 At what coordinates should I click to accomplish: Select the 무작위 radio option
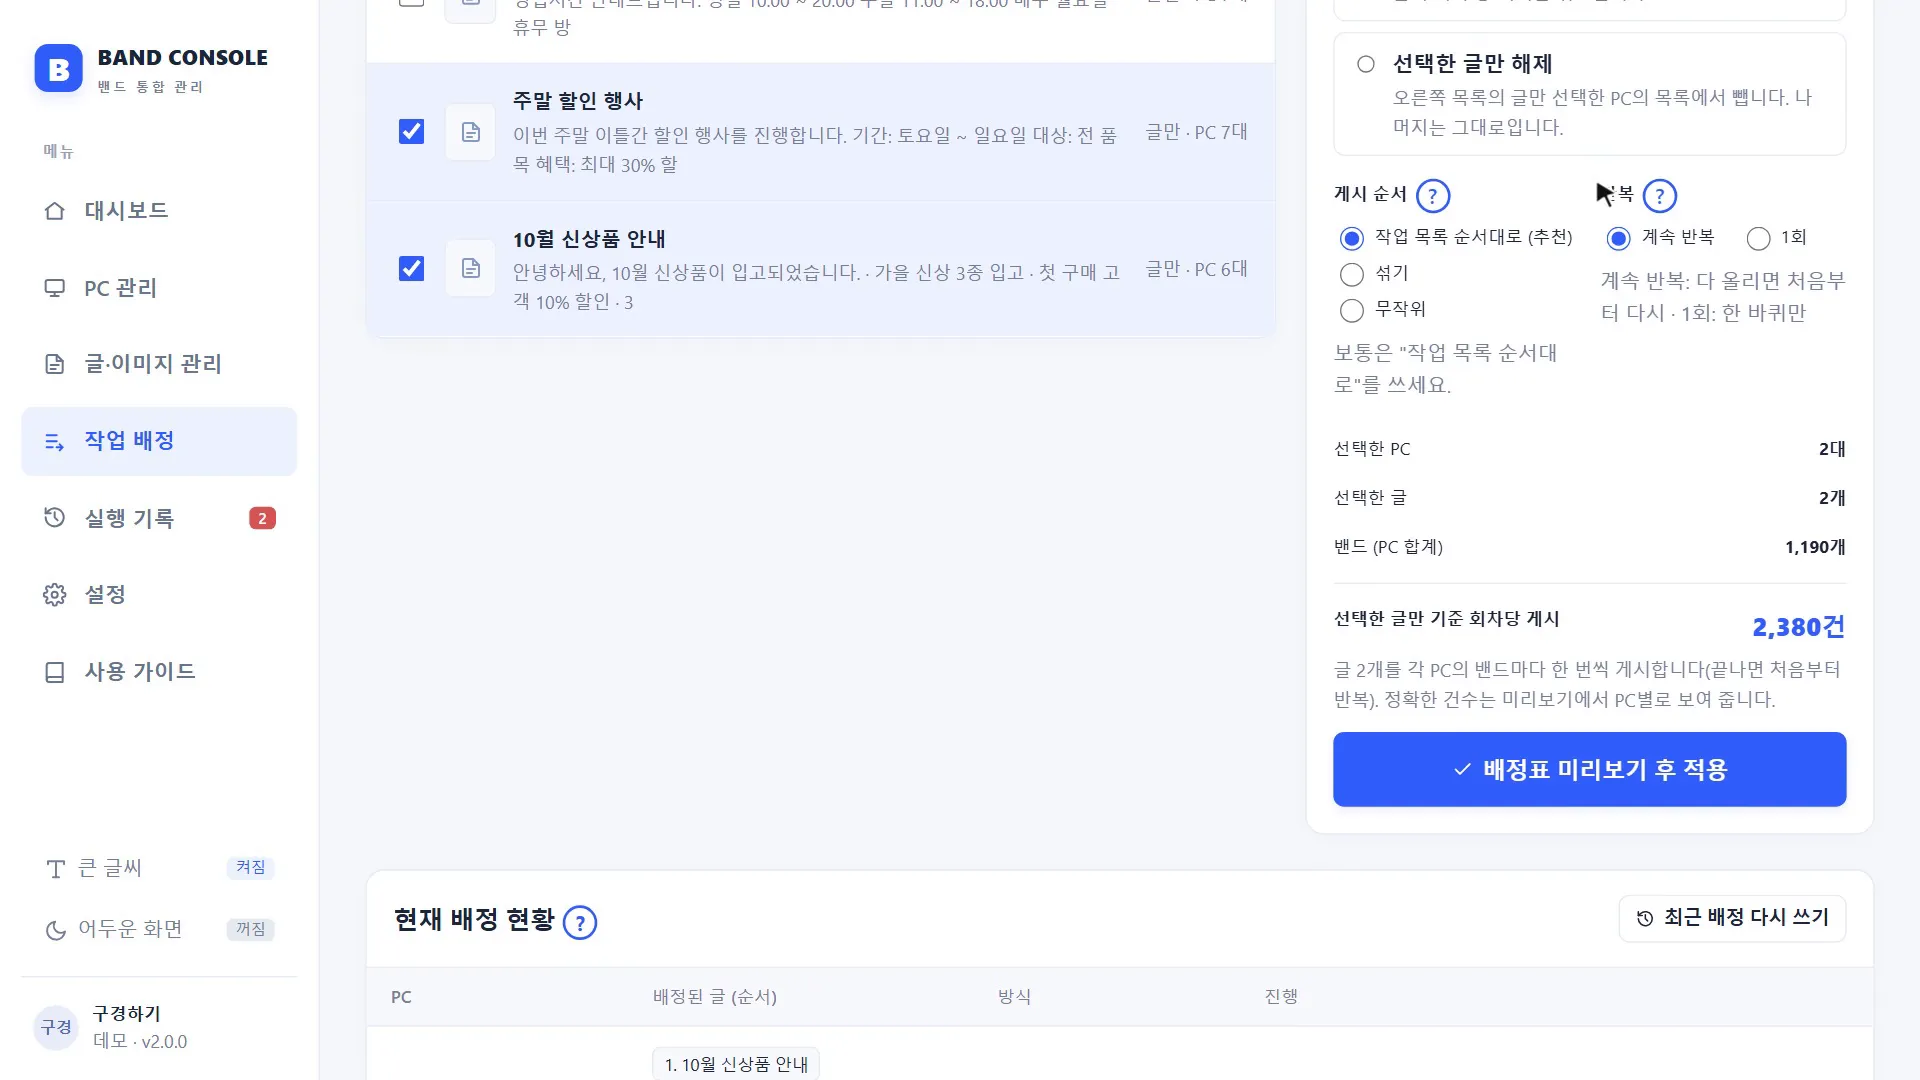pyautogui.click(x=1351, y=310)
